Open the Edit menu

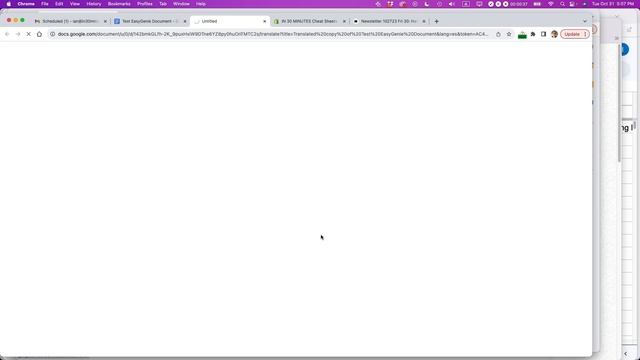coord(59,4)
